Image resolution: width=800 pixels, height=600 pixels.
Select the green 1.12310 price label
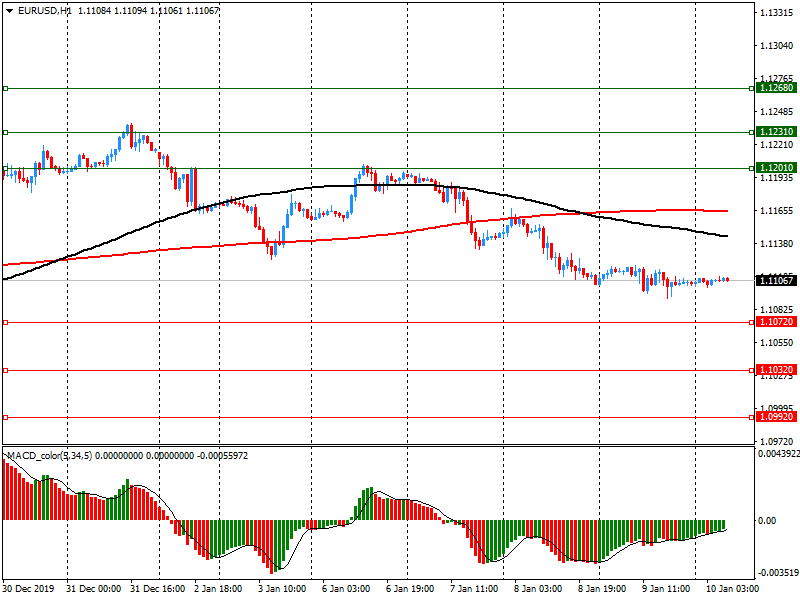pos(776,132)
